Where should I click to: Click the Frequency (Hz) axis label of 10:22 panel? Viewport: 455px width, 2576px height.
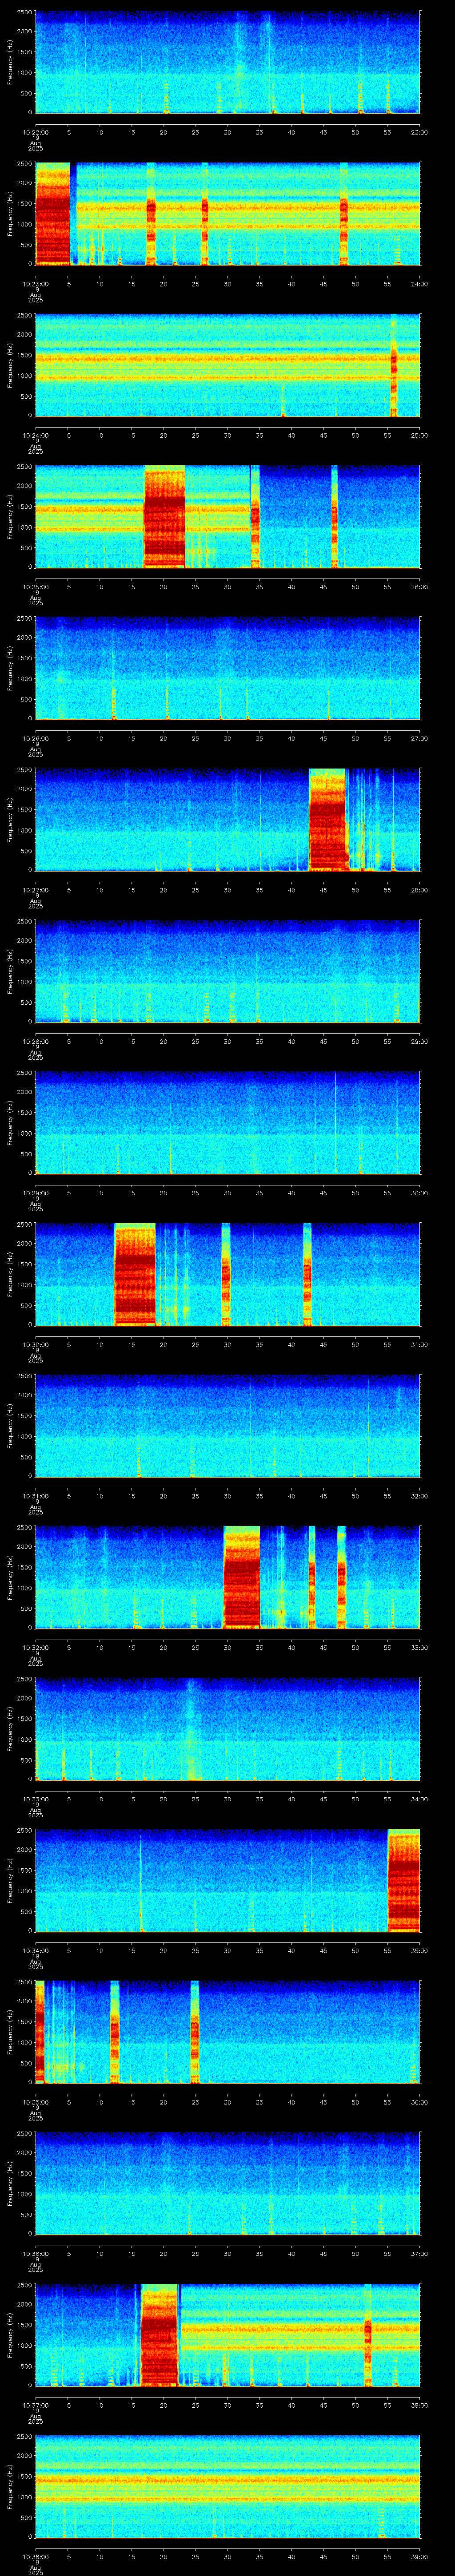[x=10, y=62]
